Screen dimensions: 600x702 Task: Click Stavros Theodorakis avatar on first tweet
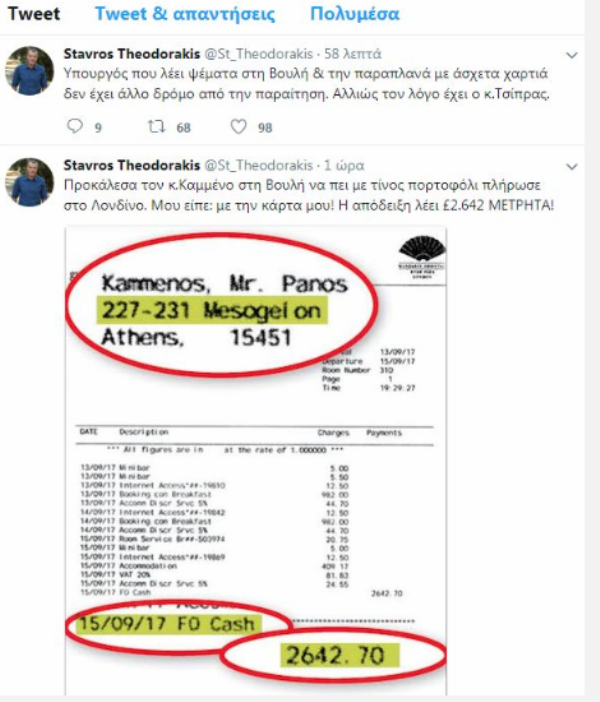point(30,71)
